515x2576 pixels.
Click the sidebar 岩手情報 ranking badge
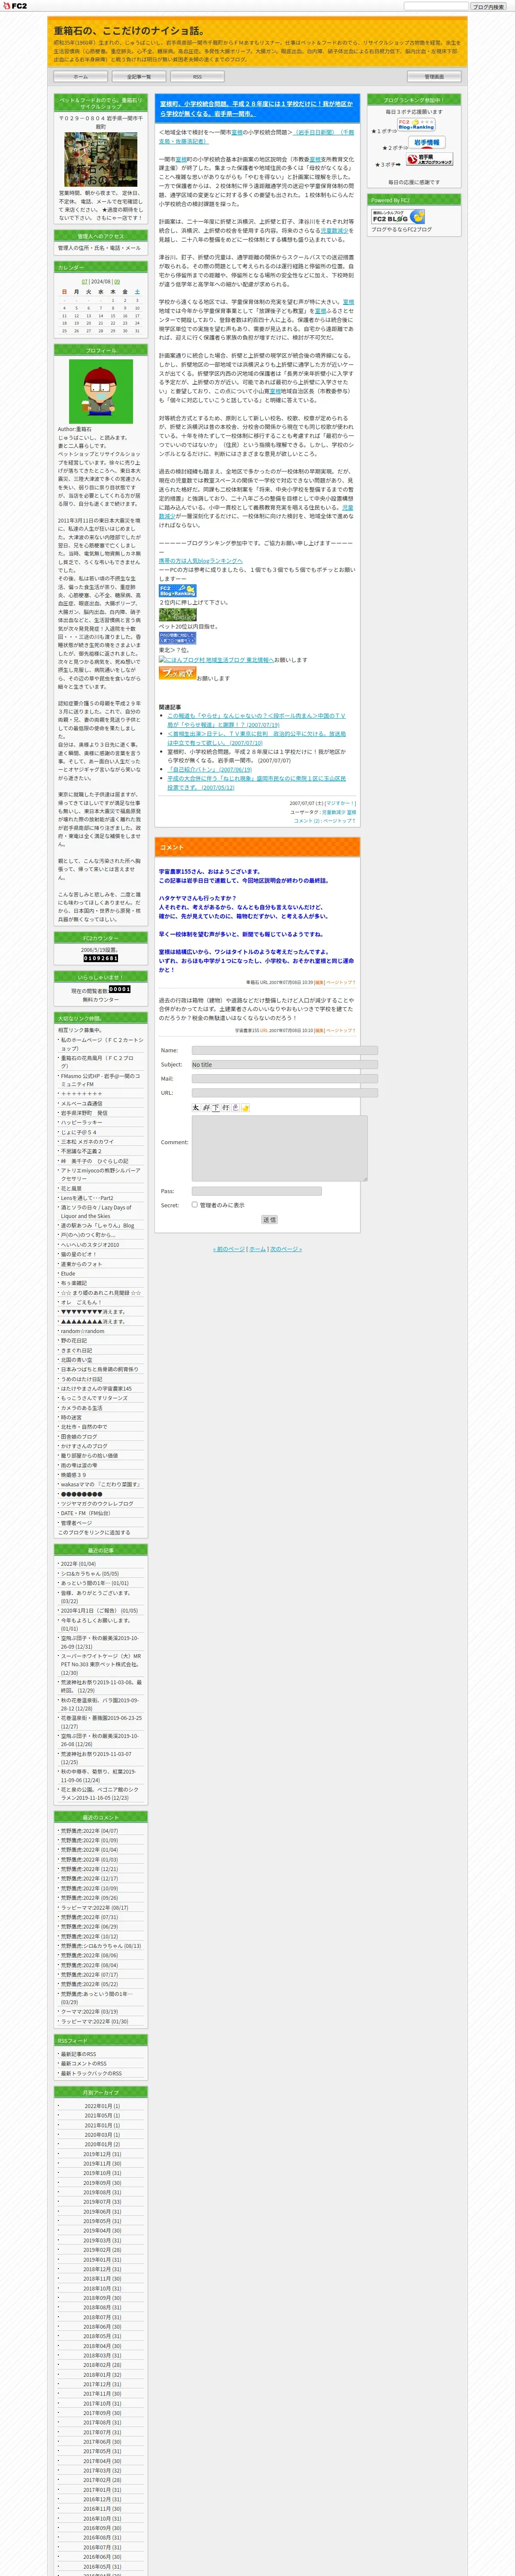427,143
